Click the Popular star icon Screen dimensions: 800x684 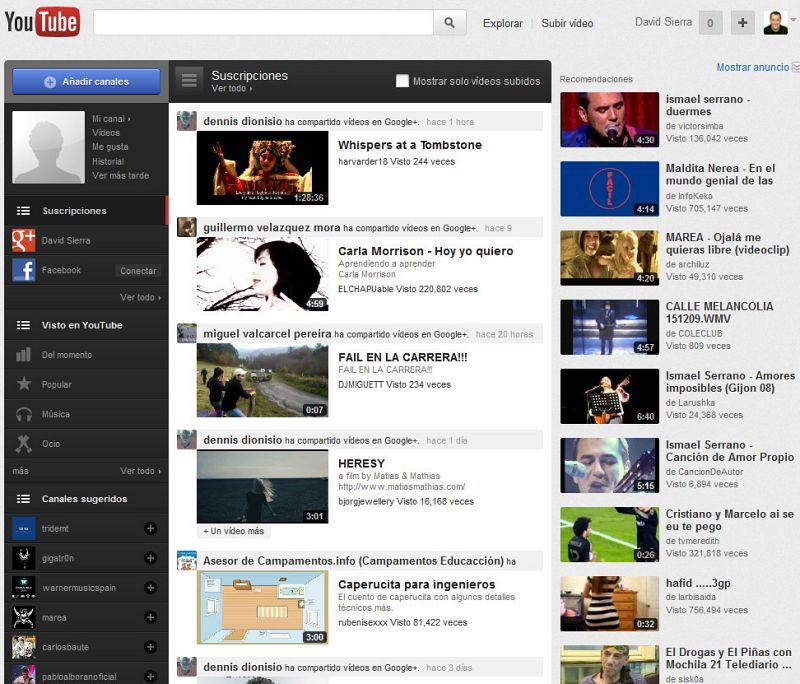coord(24,384)
